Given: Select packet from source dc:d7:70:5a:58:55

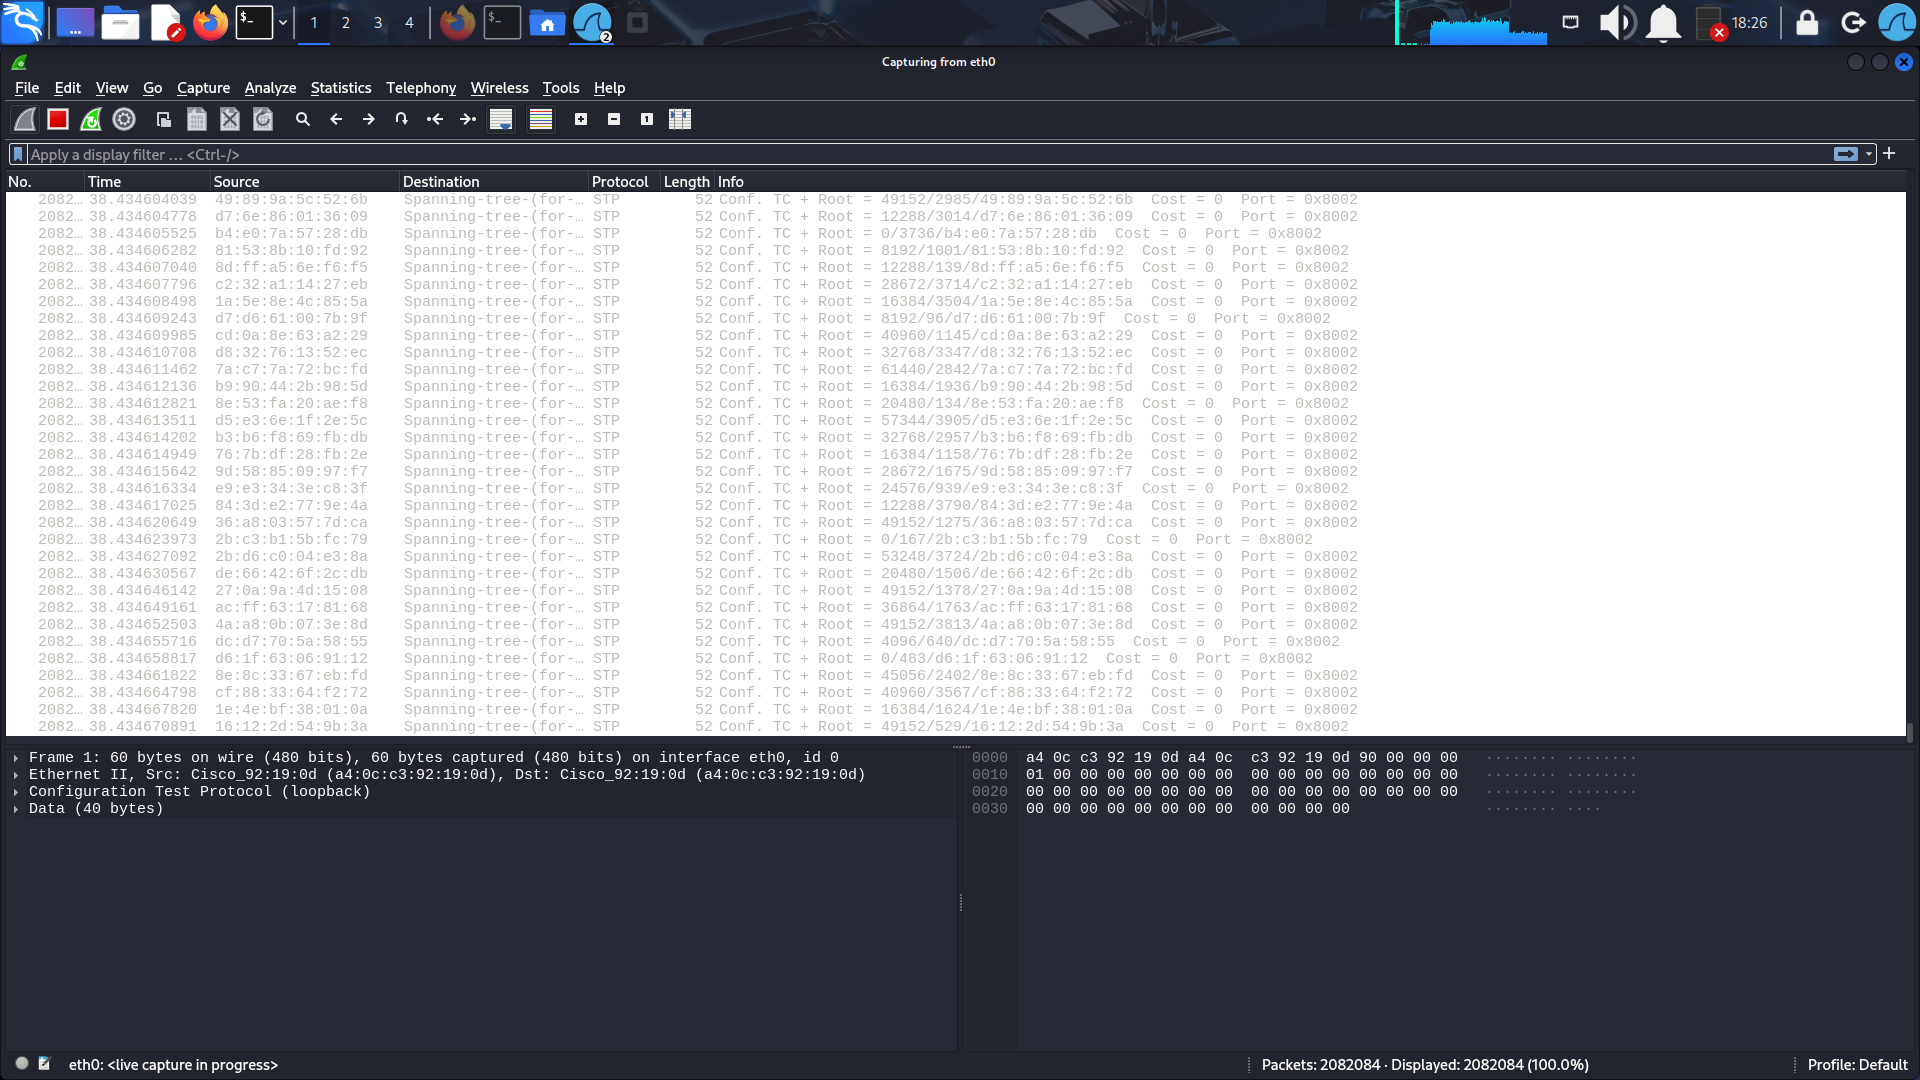Looking at the screenshot, I should click(x=955, y=642).
